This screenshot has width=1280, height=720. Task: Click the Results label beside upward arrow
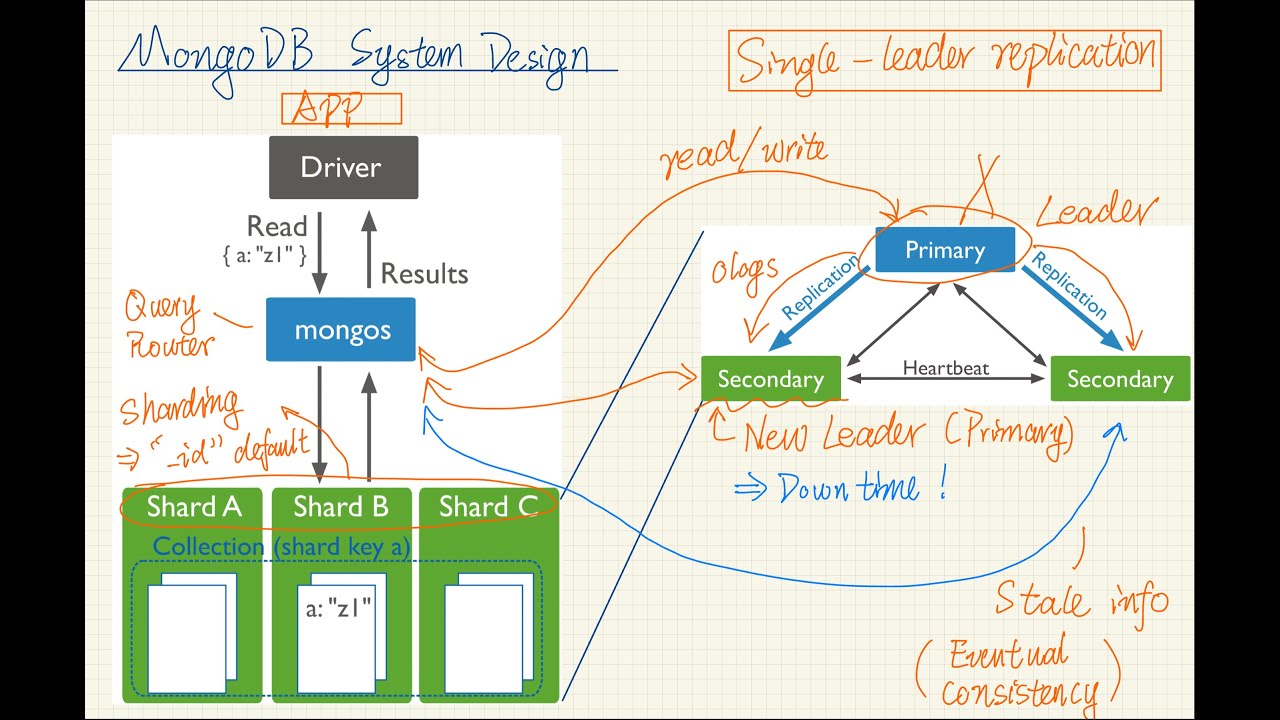pyautogui.click(x=424, y=273)
